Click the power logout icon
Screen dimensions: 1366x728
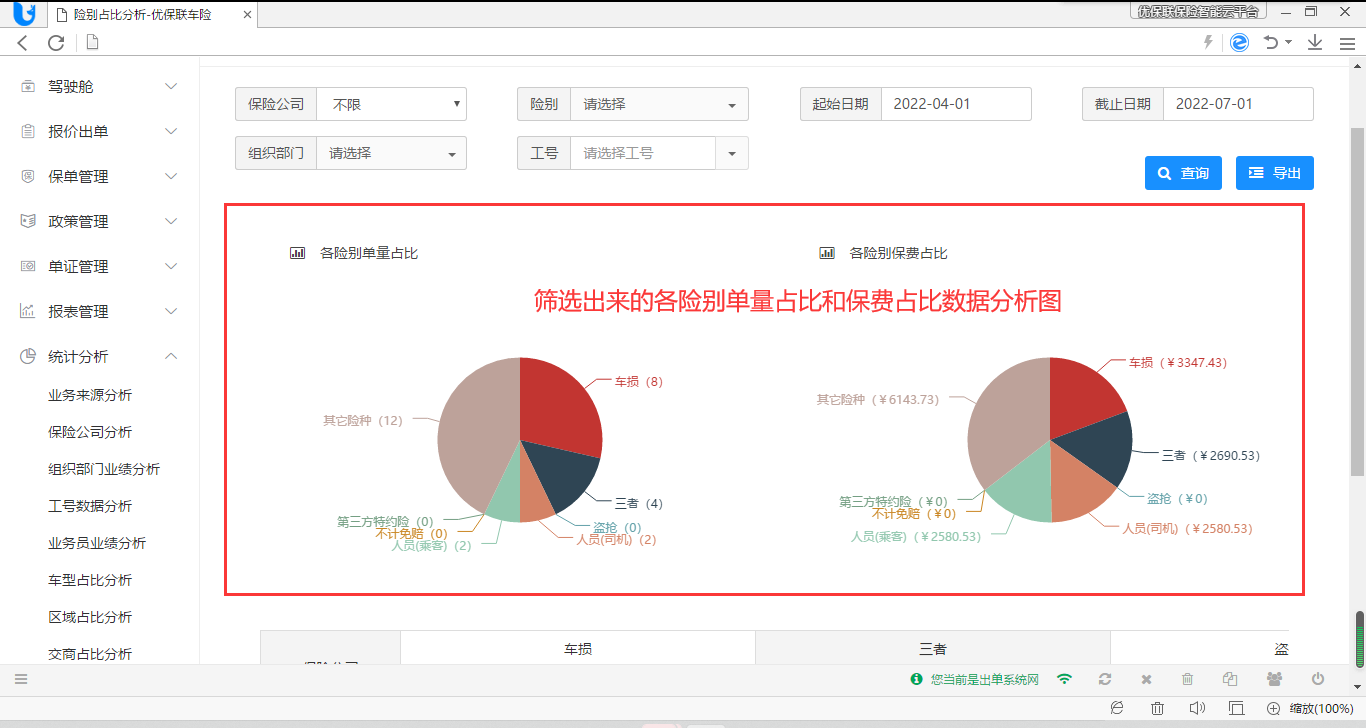[x=1318, y=679]
